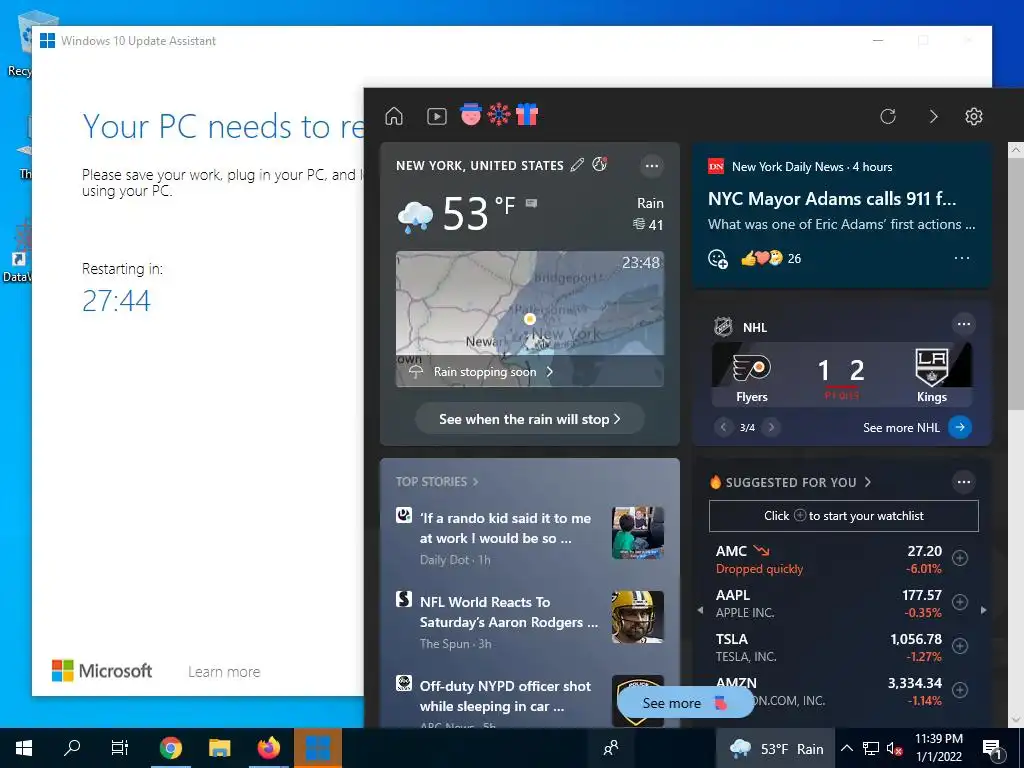The height and width of the screenshot is (768, 1024).
Task: Launch Chrome from taskbar
Action: [x=170, y=748]
